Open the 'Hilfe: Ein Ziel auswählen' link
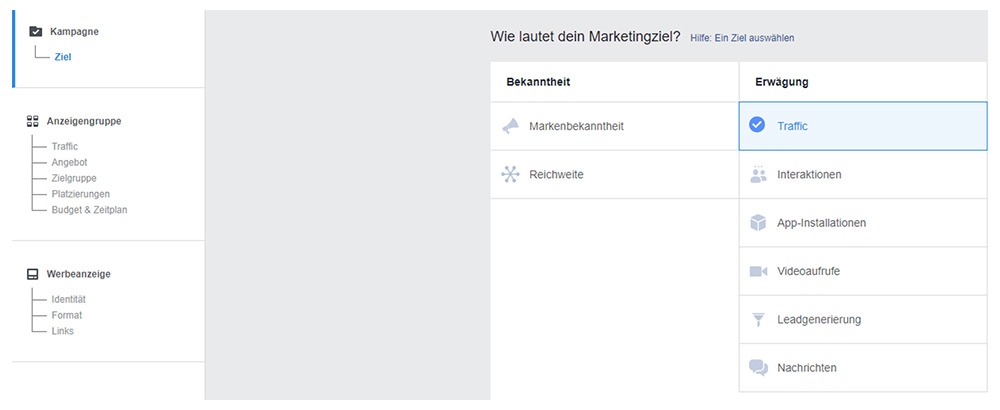Screen dimensions: 1000x410 tap(742, 38)
